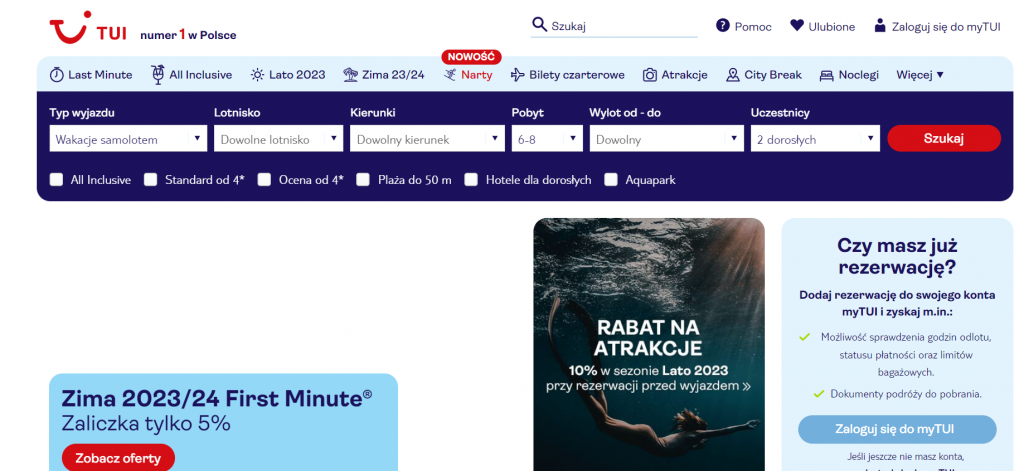This screenshot has width=1024, height=471.
Task: Check the Ocena od 4* filter
Action: 264,180
